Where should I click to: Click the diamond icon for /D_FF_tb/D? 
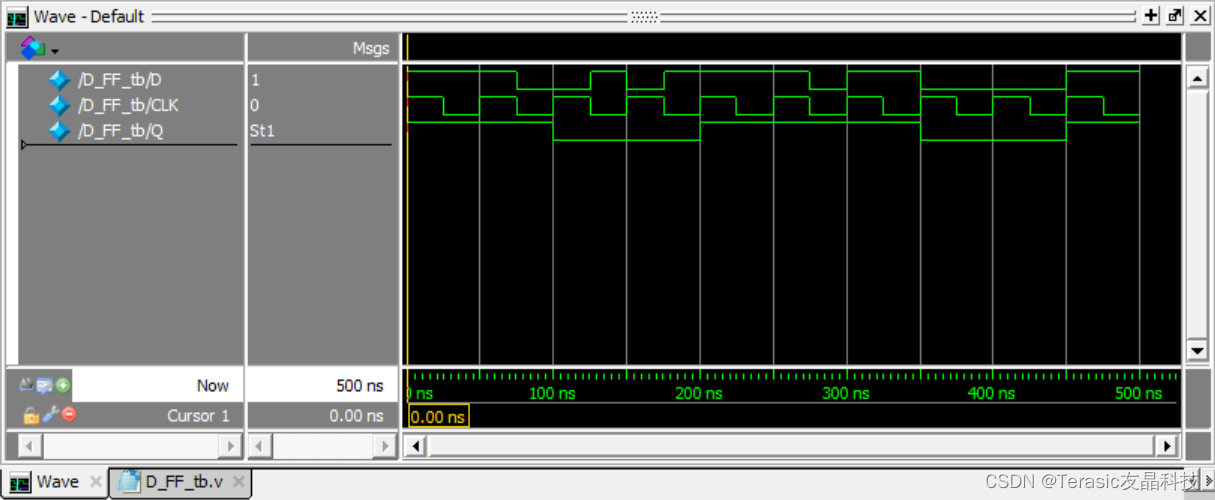[59, 80]
